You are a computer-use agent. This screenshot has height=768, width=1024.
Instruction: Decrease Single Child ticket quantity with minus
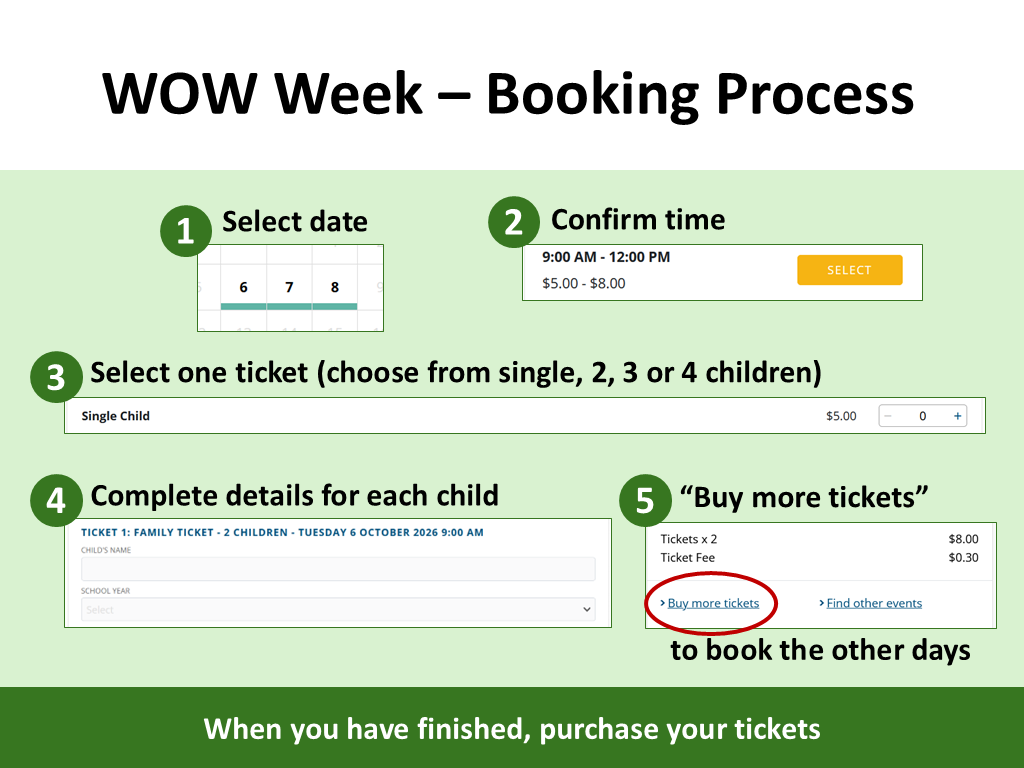tap(888, 416)
